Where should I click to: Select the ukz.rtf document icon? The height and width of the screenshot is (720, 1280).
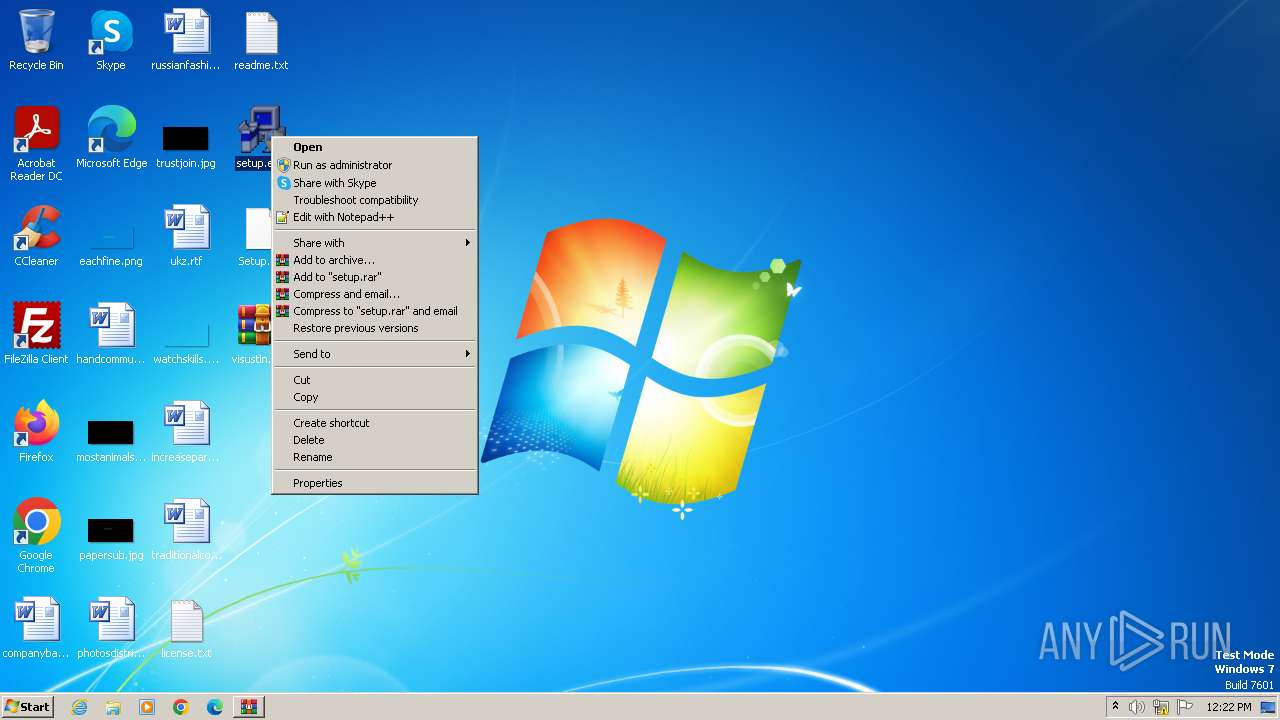pos(186,236)
